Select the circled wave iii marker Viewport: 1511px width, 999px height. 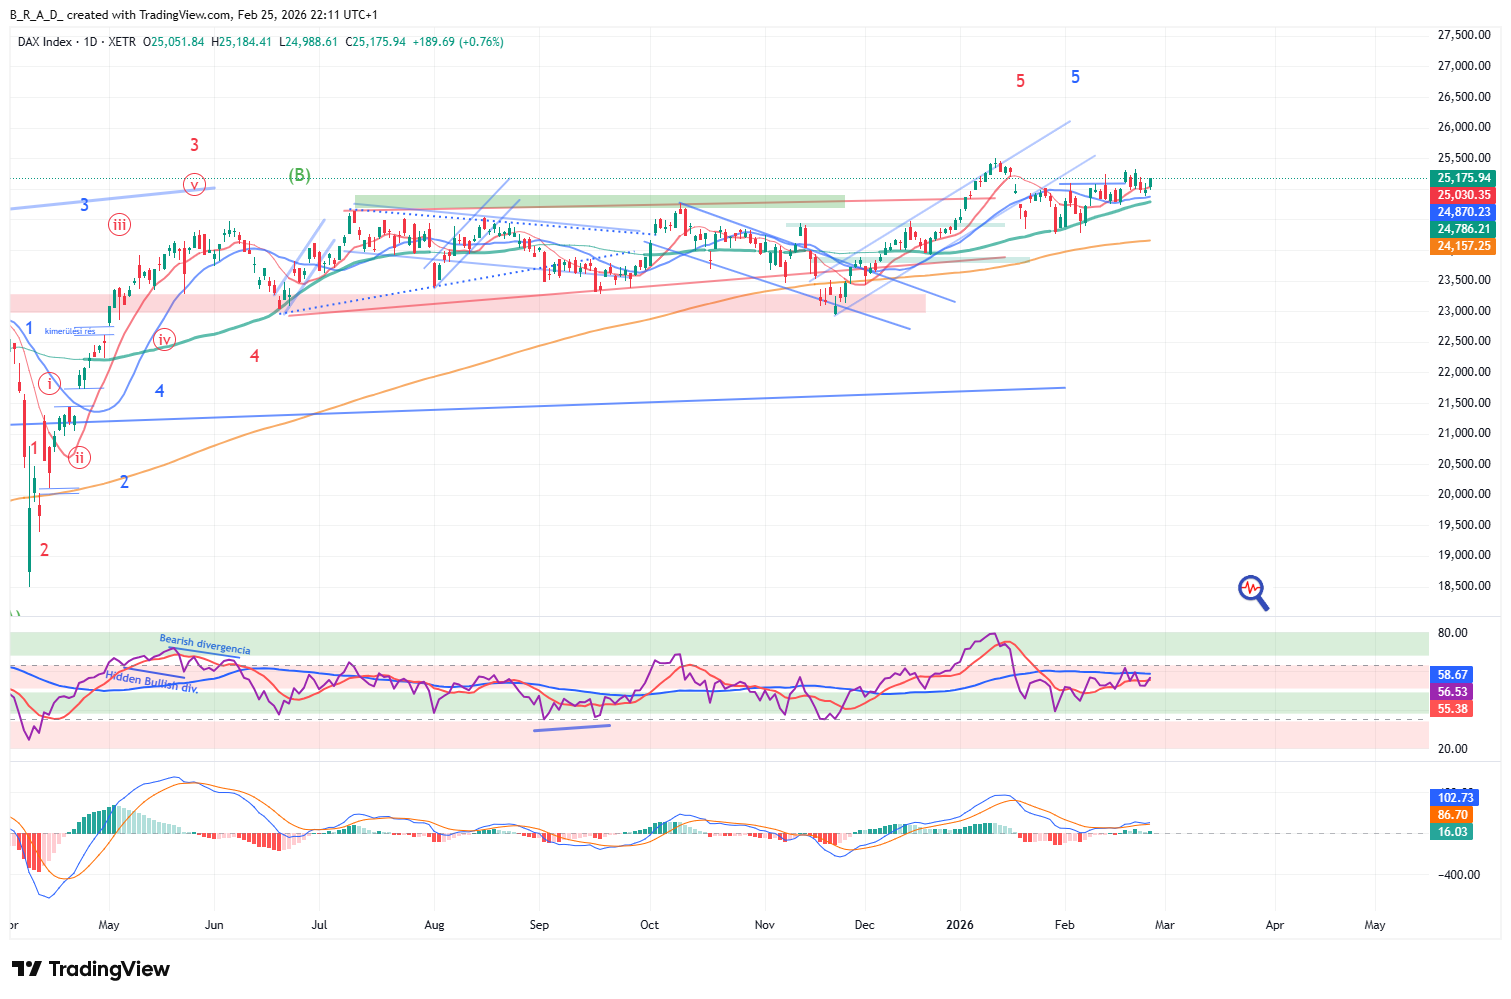click(x=119, y=225)
